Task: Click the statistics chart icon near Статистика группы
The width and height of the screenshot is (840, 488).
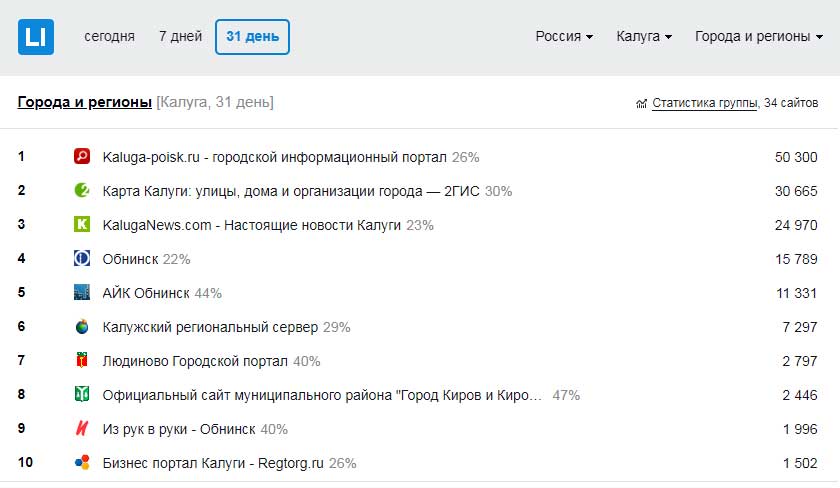Action: point(641,103)
